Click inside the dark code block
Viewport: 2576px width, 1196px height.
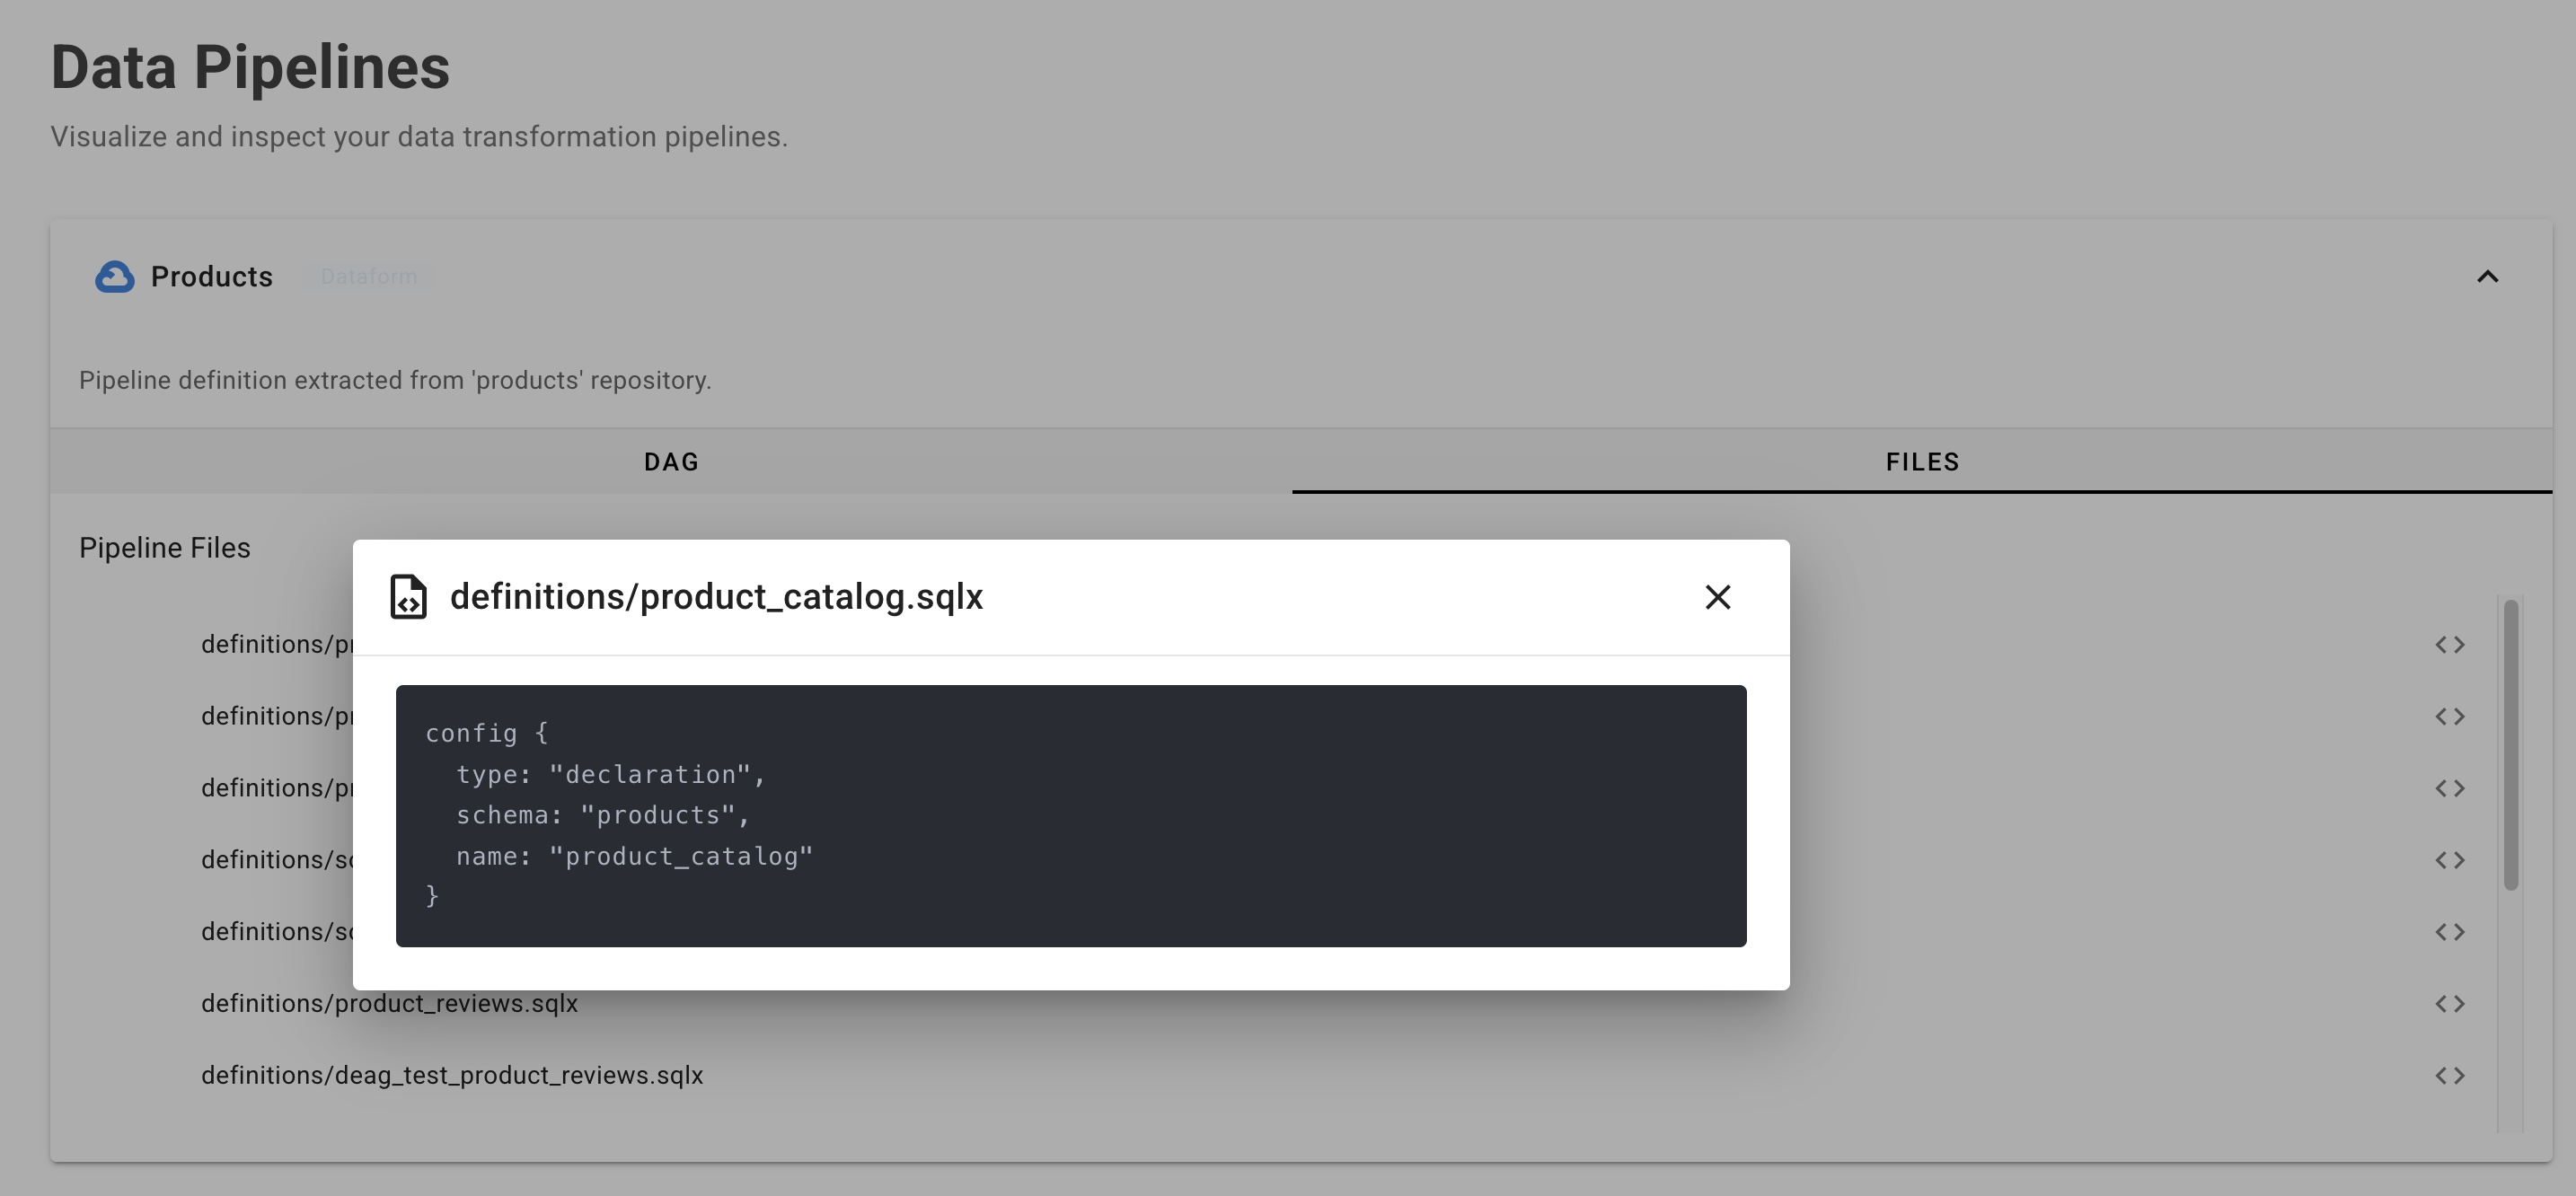tap(1070, 815)
